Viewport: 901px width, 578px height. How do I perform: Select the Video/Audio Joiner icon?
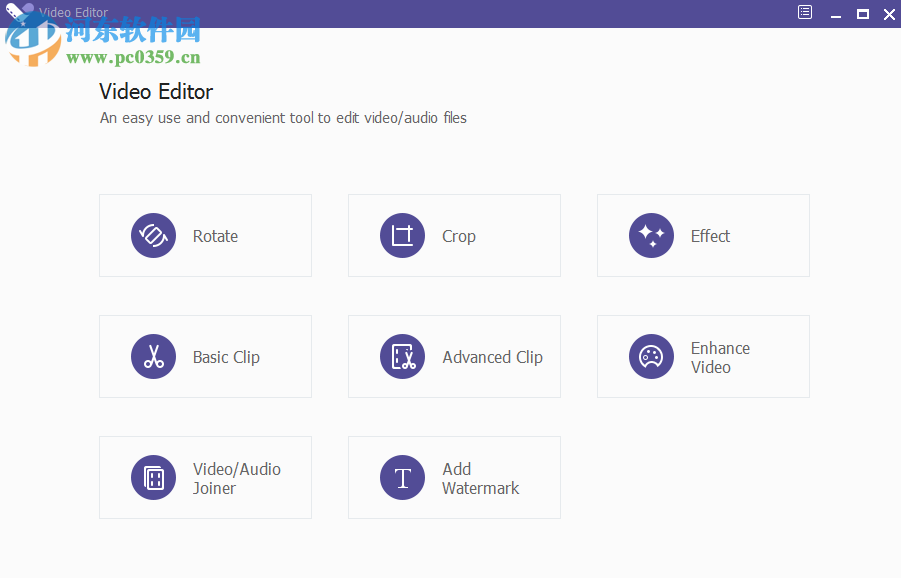coord(153,477)
